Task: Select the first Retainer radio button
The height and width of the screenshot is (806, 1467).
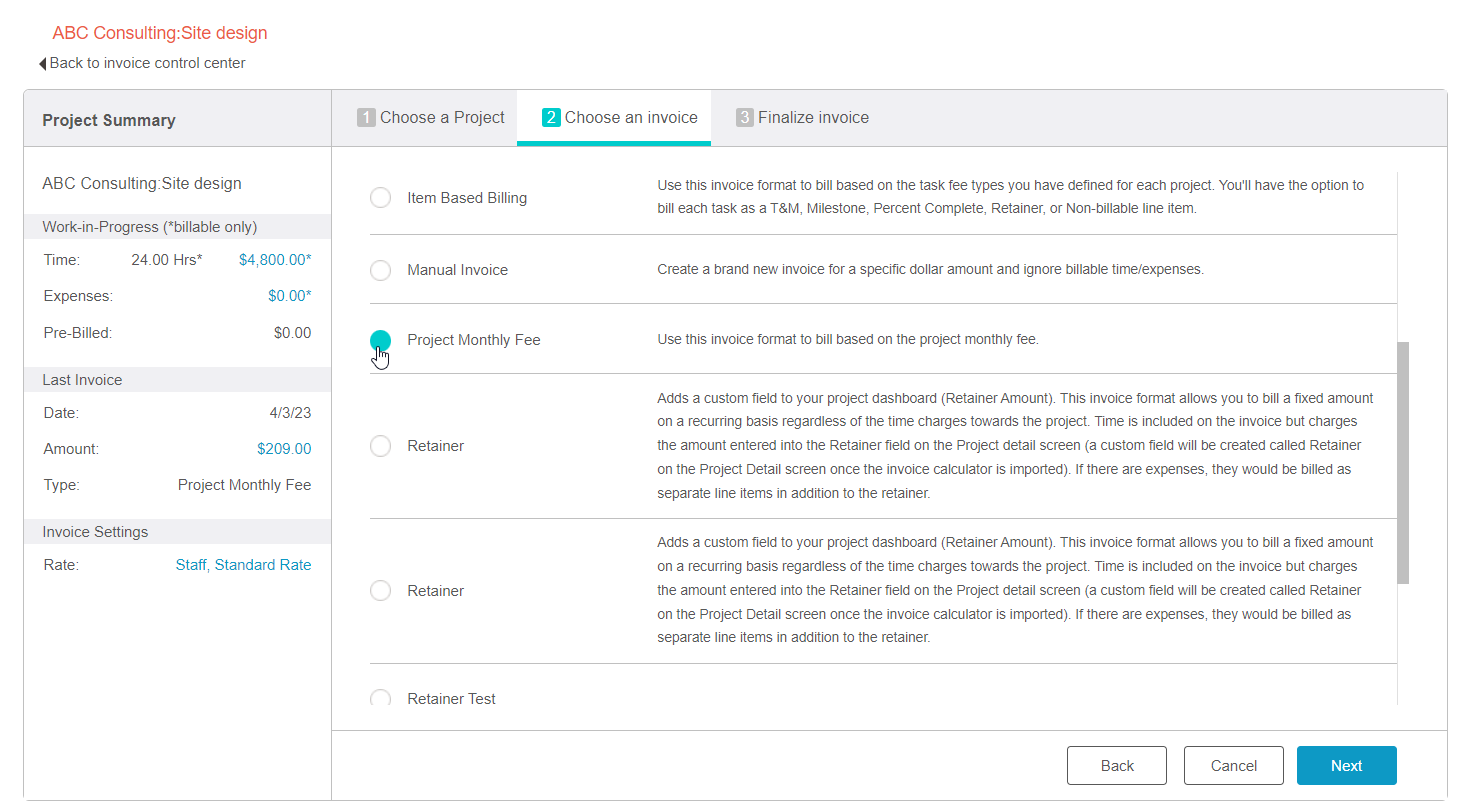Action: [380, 446]
